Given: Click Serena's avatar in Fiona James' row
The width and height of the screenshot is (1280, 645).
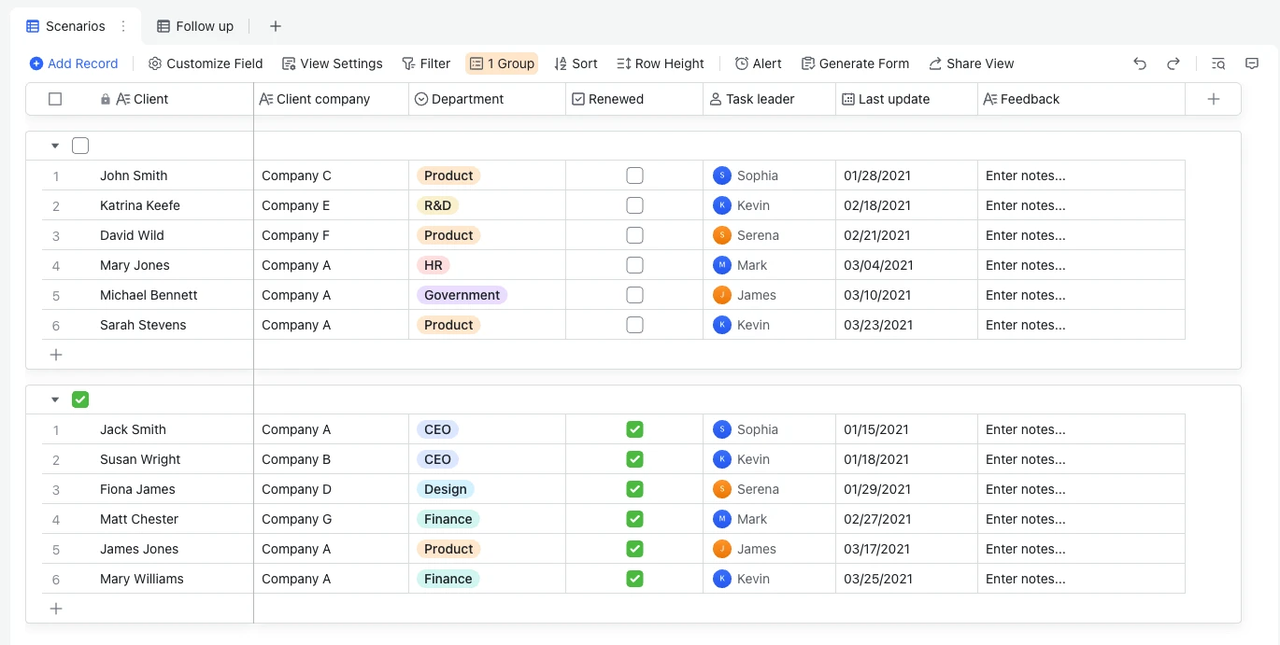Looking at the screenshot, I should pyautogui.click(x=722, y=489).
